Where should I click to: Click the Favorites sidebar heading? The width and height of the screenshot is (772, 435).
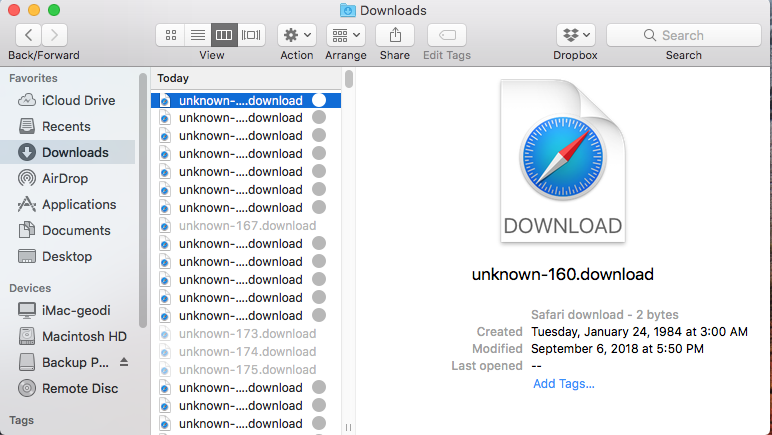pos(33,78)
